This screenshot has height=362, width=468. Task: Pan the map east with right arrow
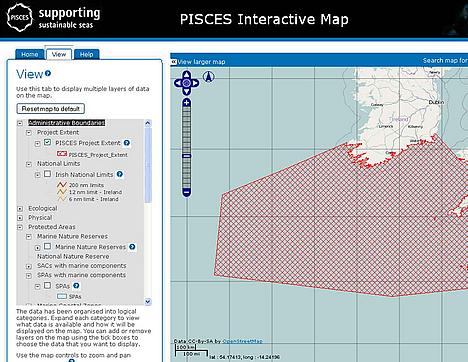[195, 83]
